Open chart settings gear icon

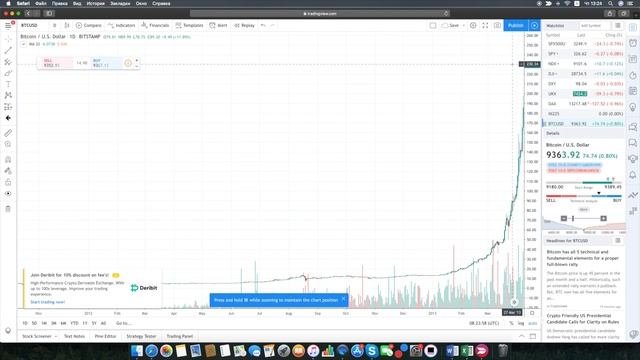[x=473, y=25]
